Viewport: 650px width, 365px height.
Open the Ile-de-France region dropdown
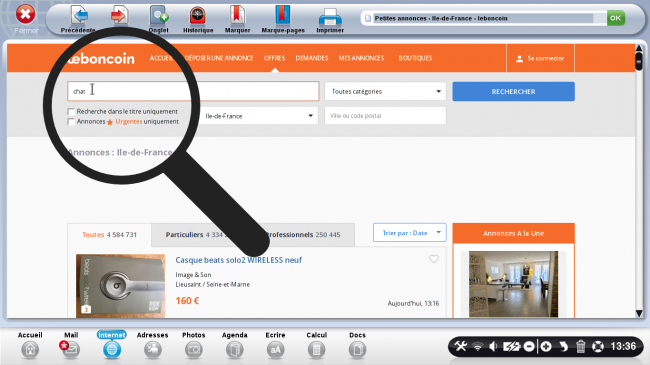258,116
